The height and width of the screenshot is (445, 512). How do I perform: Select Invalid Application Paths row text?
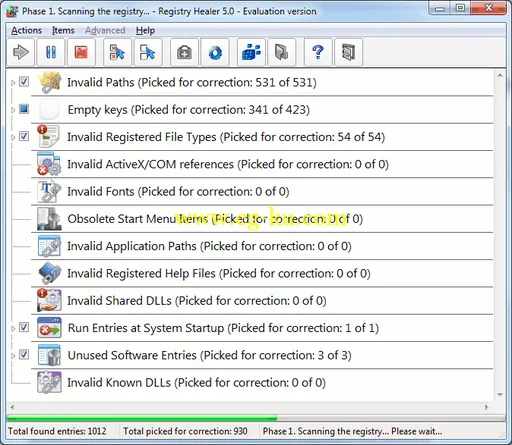point(209,246)
